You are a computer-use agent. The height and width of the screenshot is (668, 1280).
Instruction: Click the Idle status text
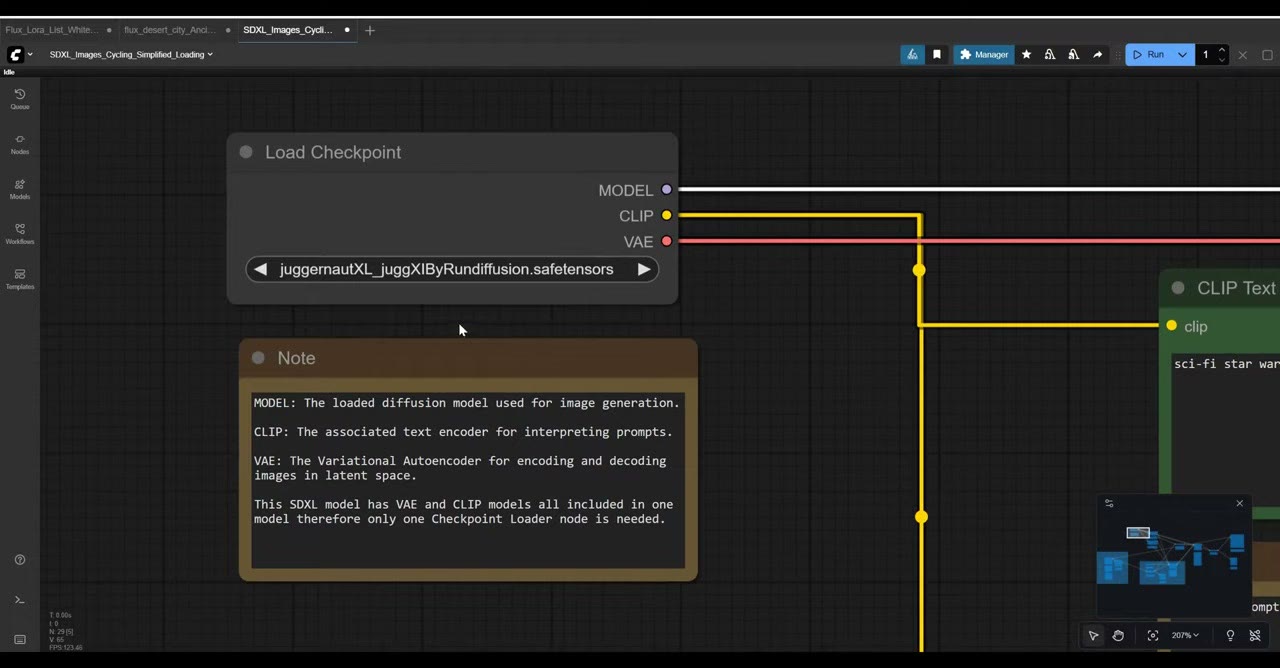click(x=9, y=71)
